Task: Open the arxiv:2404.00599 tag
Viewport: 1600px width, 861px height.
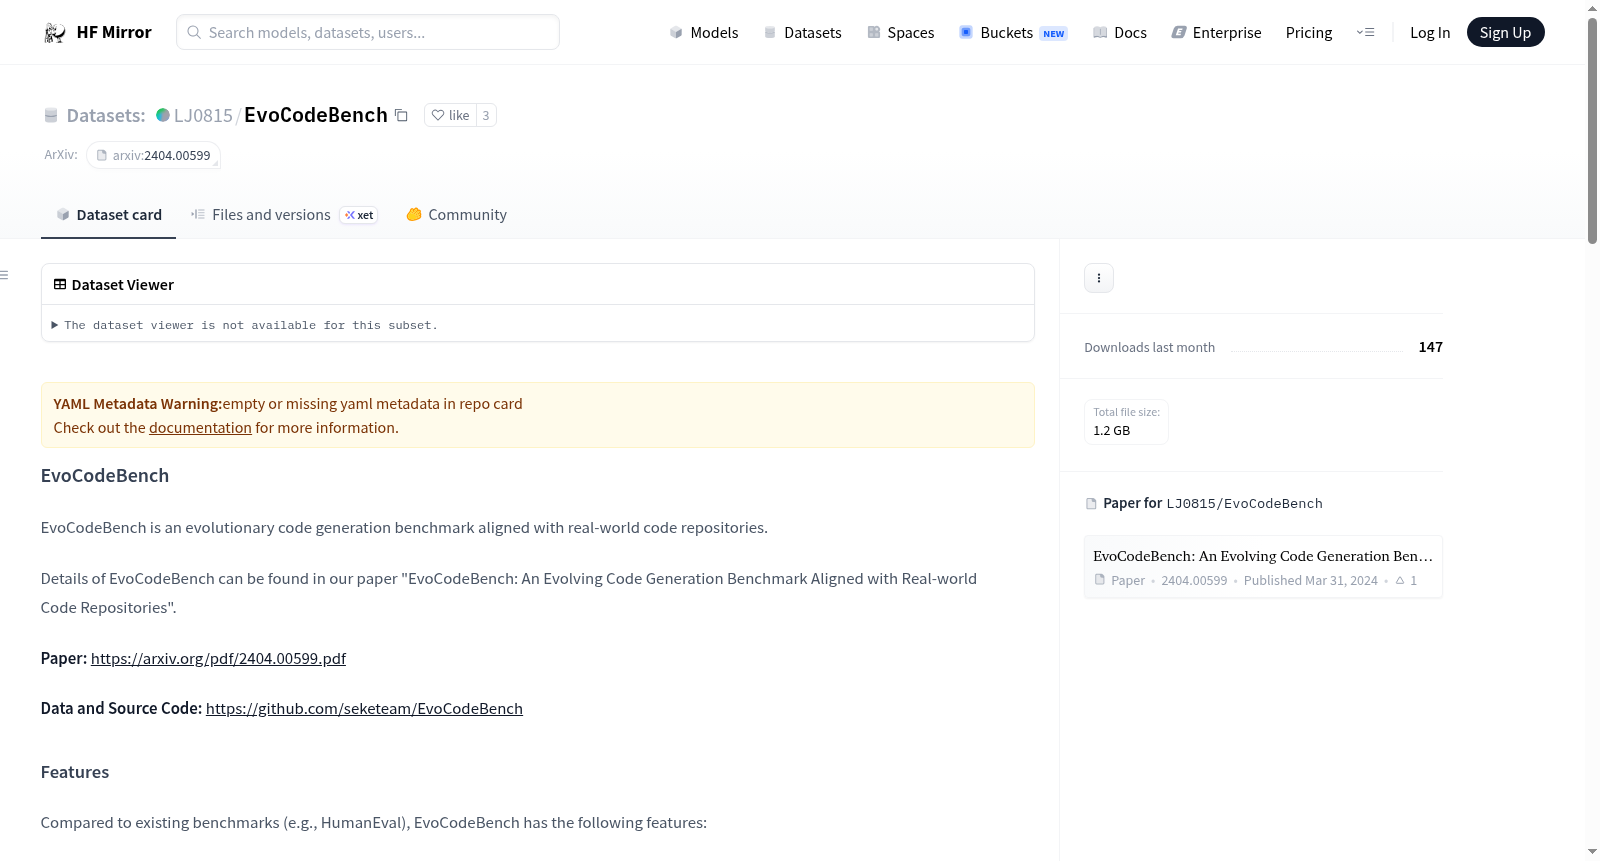Action: pyautogui.click(x=153, y=155)
